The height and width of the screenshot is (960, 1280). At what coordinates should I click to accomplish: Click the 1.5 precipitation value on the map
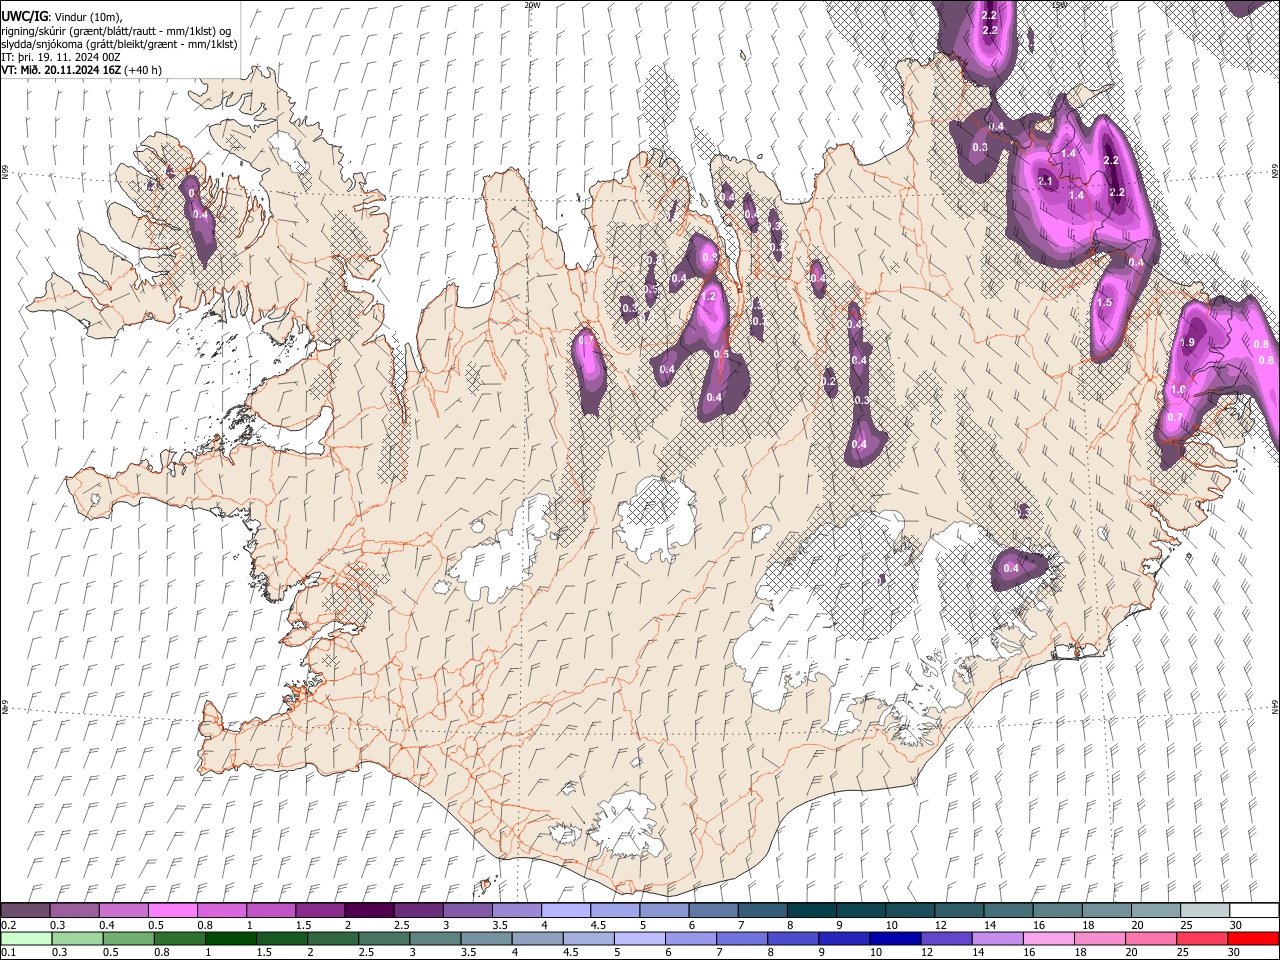(1105, 303)
